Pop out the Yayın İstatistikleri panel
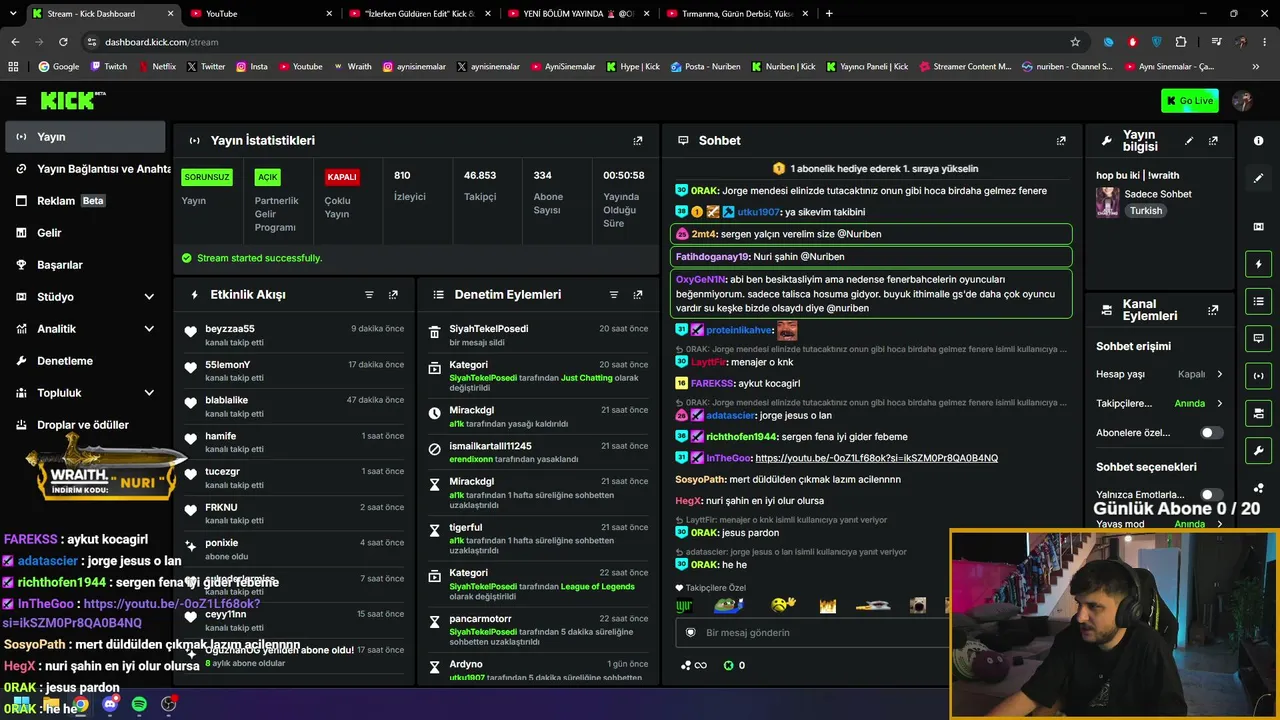The image size is (1280, 720). point(638,141)
